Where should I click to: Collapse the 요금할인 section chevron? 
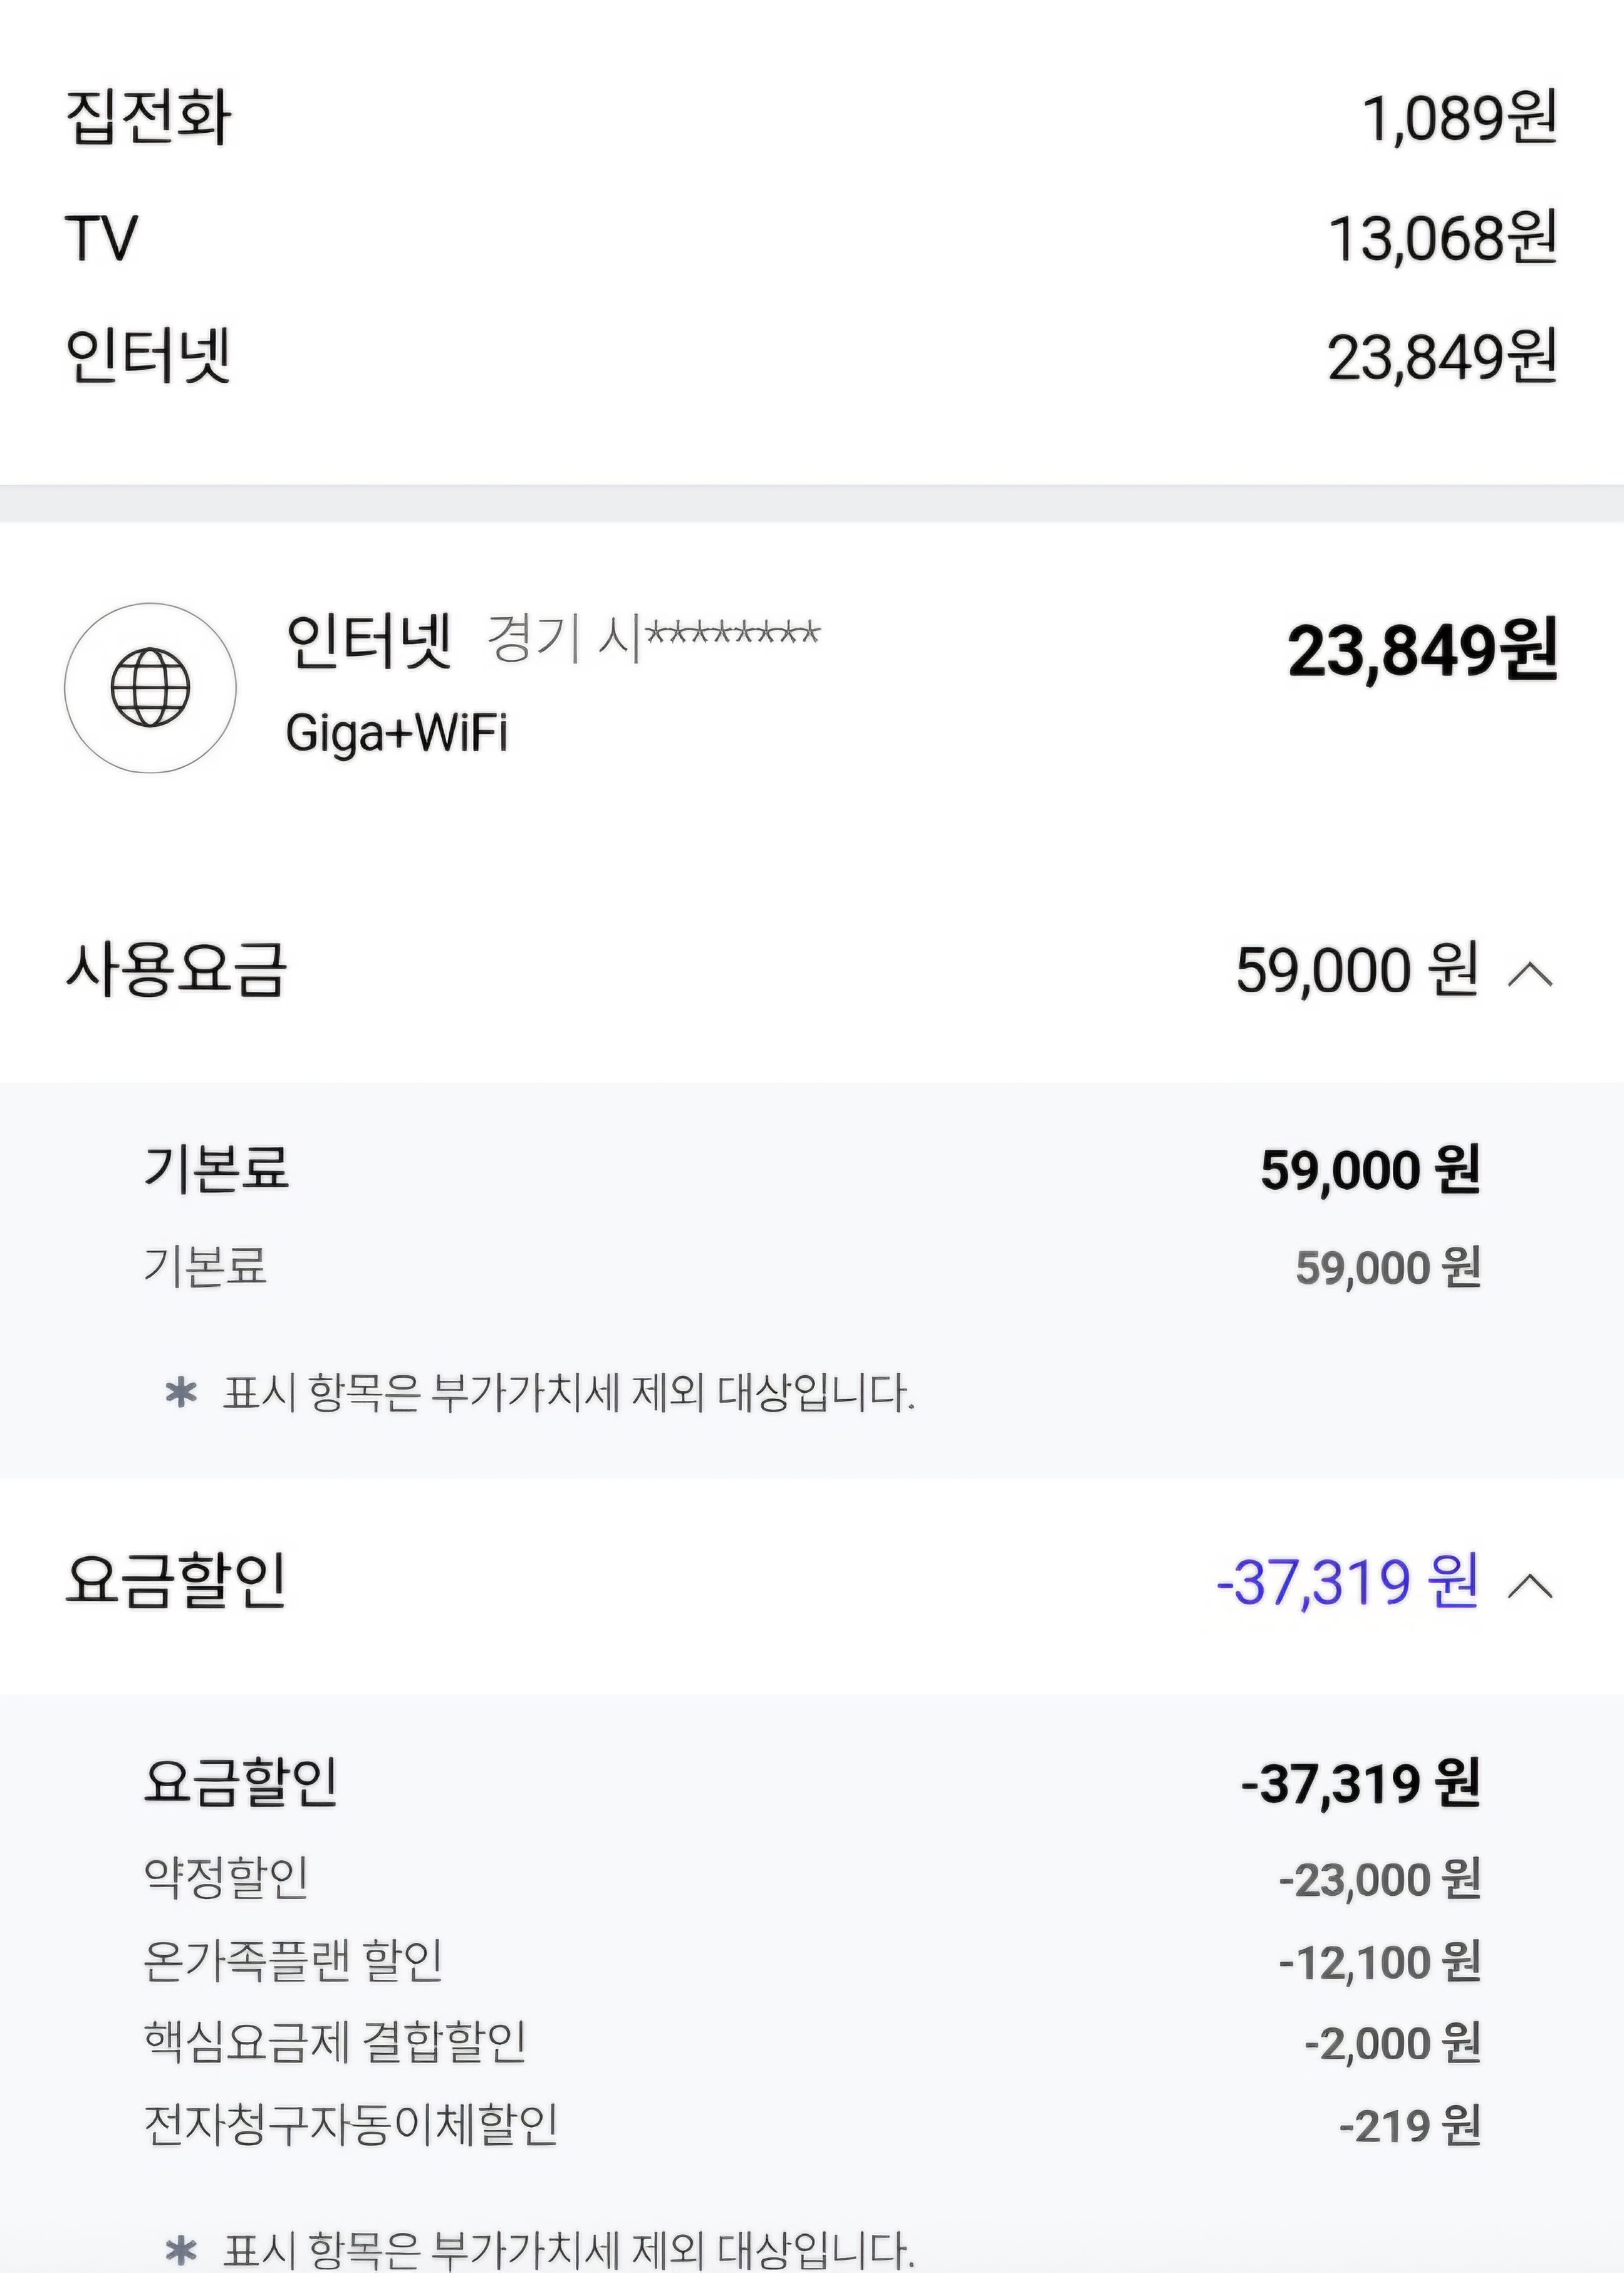coord(1530,1585)
